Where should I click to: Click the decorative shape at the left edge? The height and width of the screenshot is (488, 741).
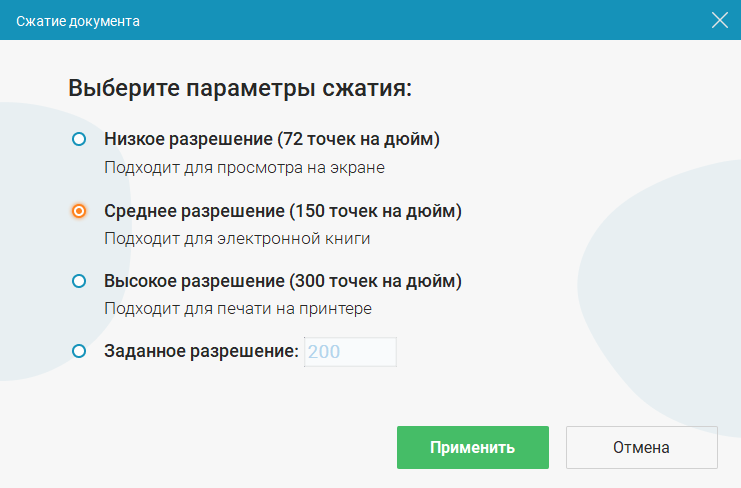[25, 250]
